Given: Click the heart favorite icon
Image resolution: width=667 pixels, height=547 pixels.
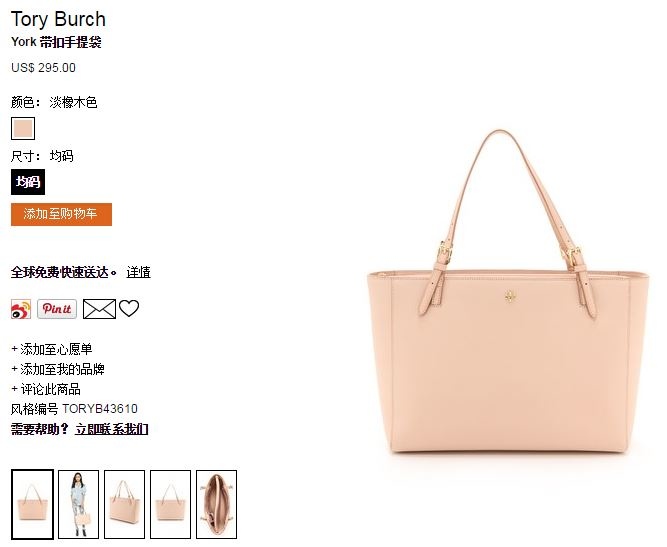Looking at the screenshot, I should (x=129, y=308).
